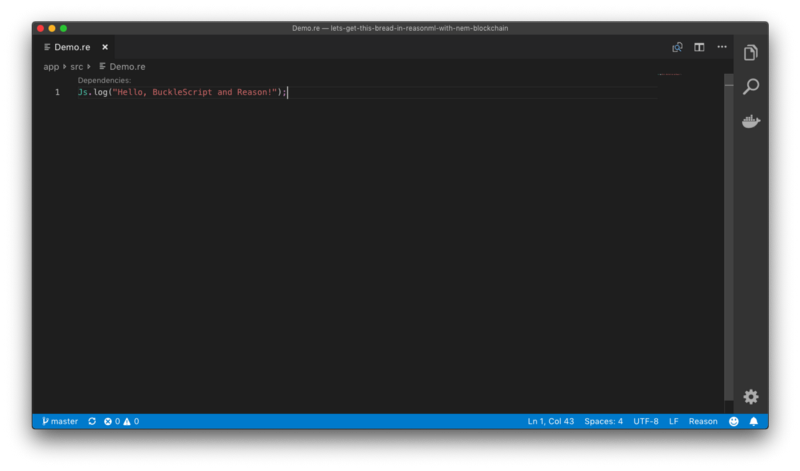Split the editor with the split icon
Screen dimensions: 800x471
pos(699,47)
